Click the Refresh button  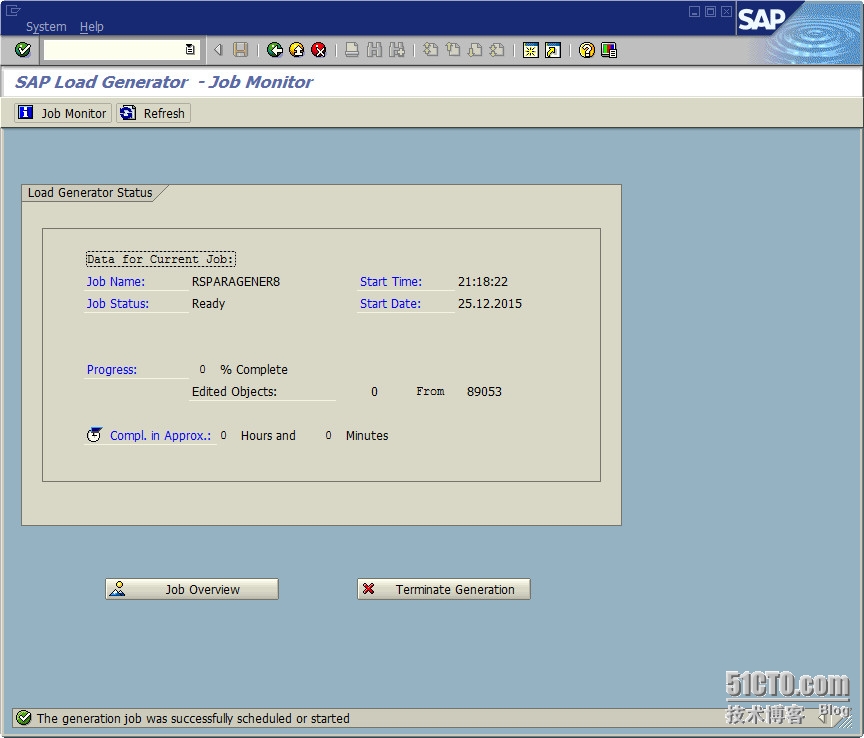click(x=153, y=113)
